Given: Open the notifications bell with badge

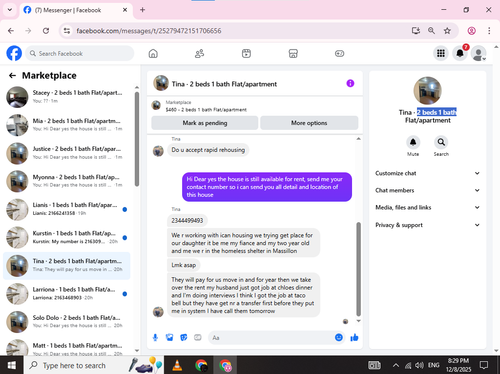Looking at the screenshot, I should coord(460,53).
